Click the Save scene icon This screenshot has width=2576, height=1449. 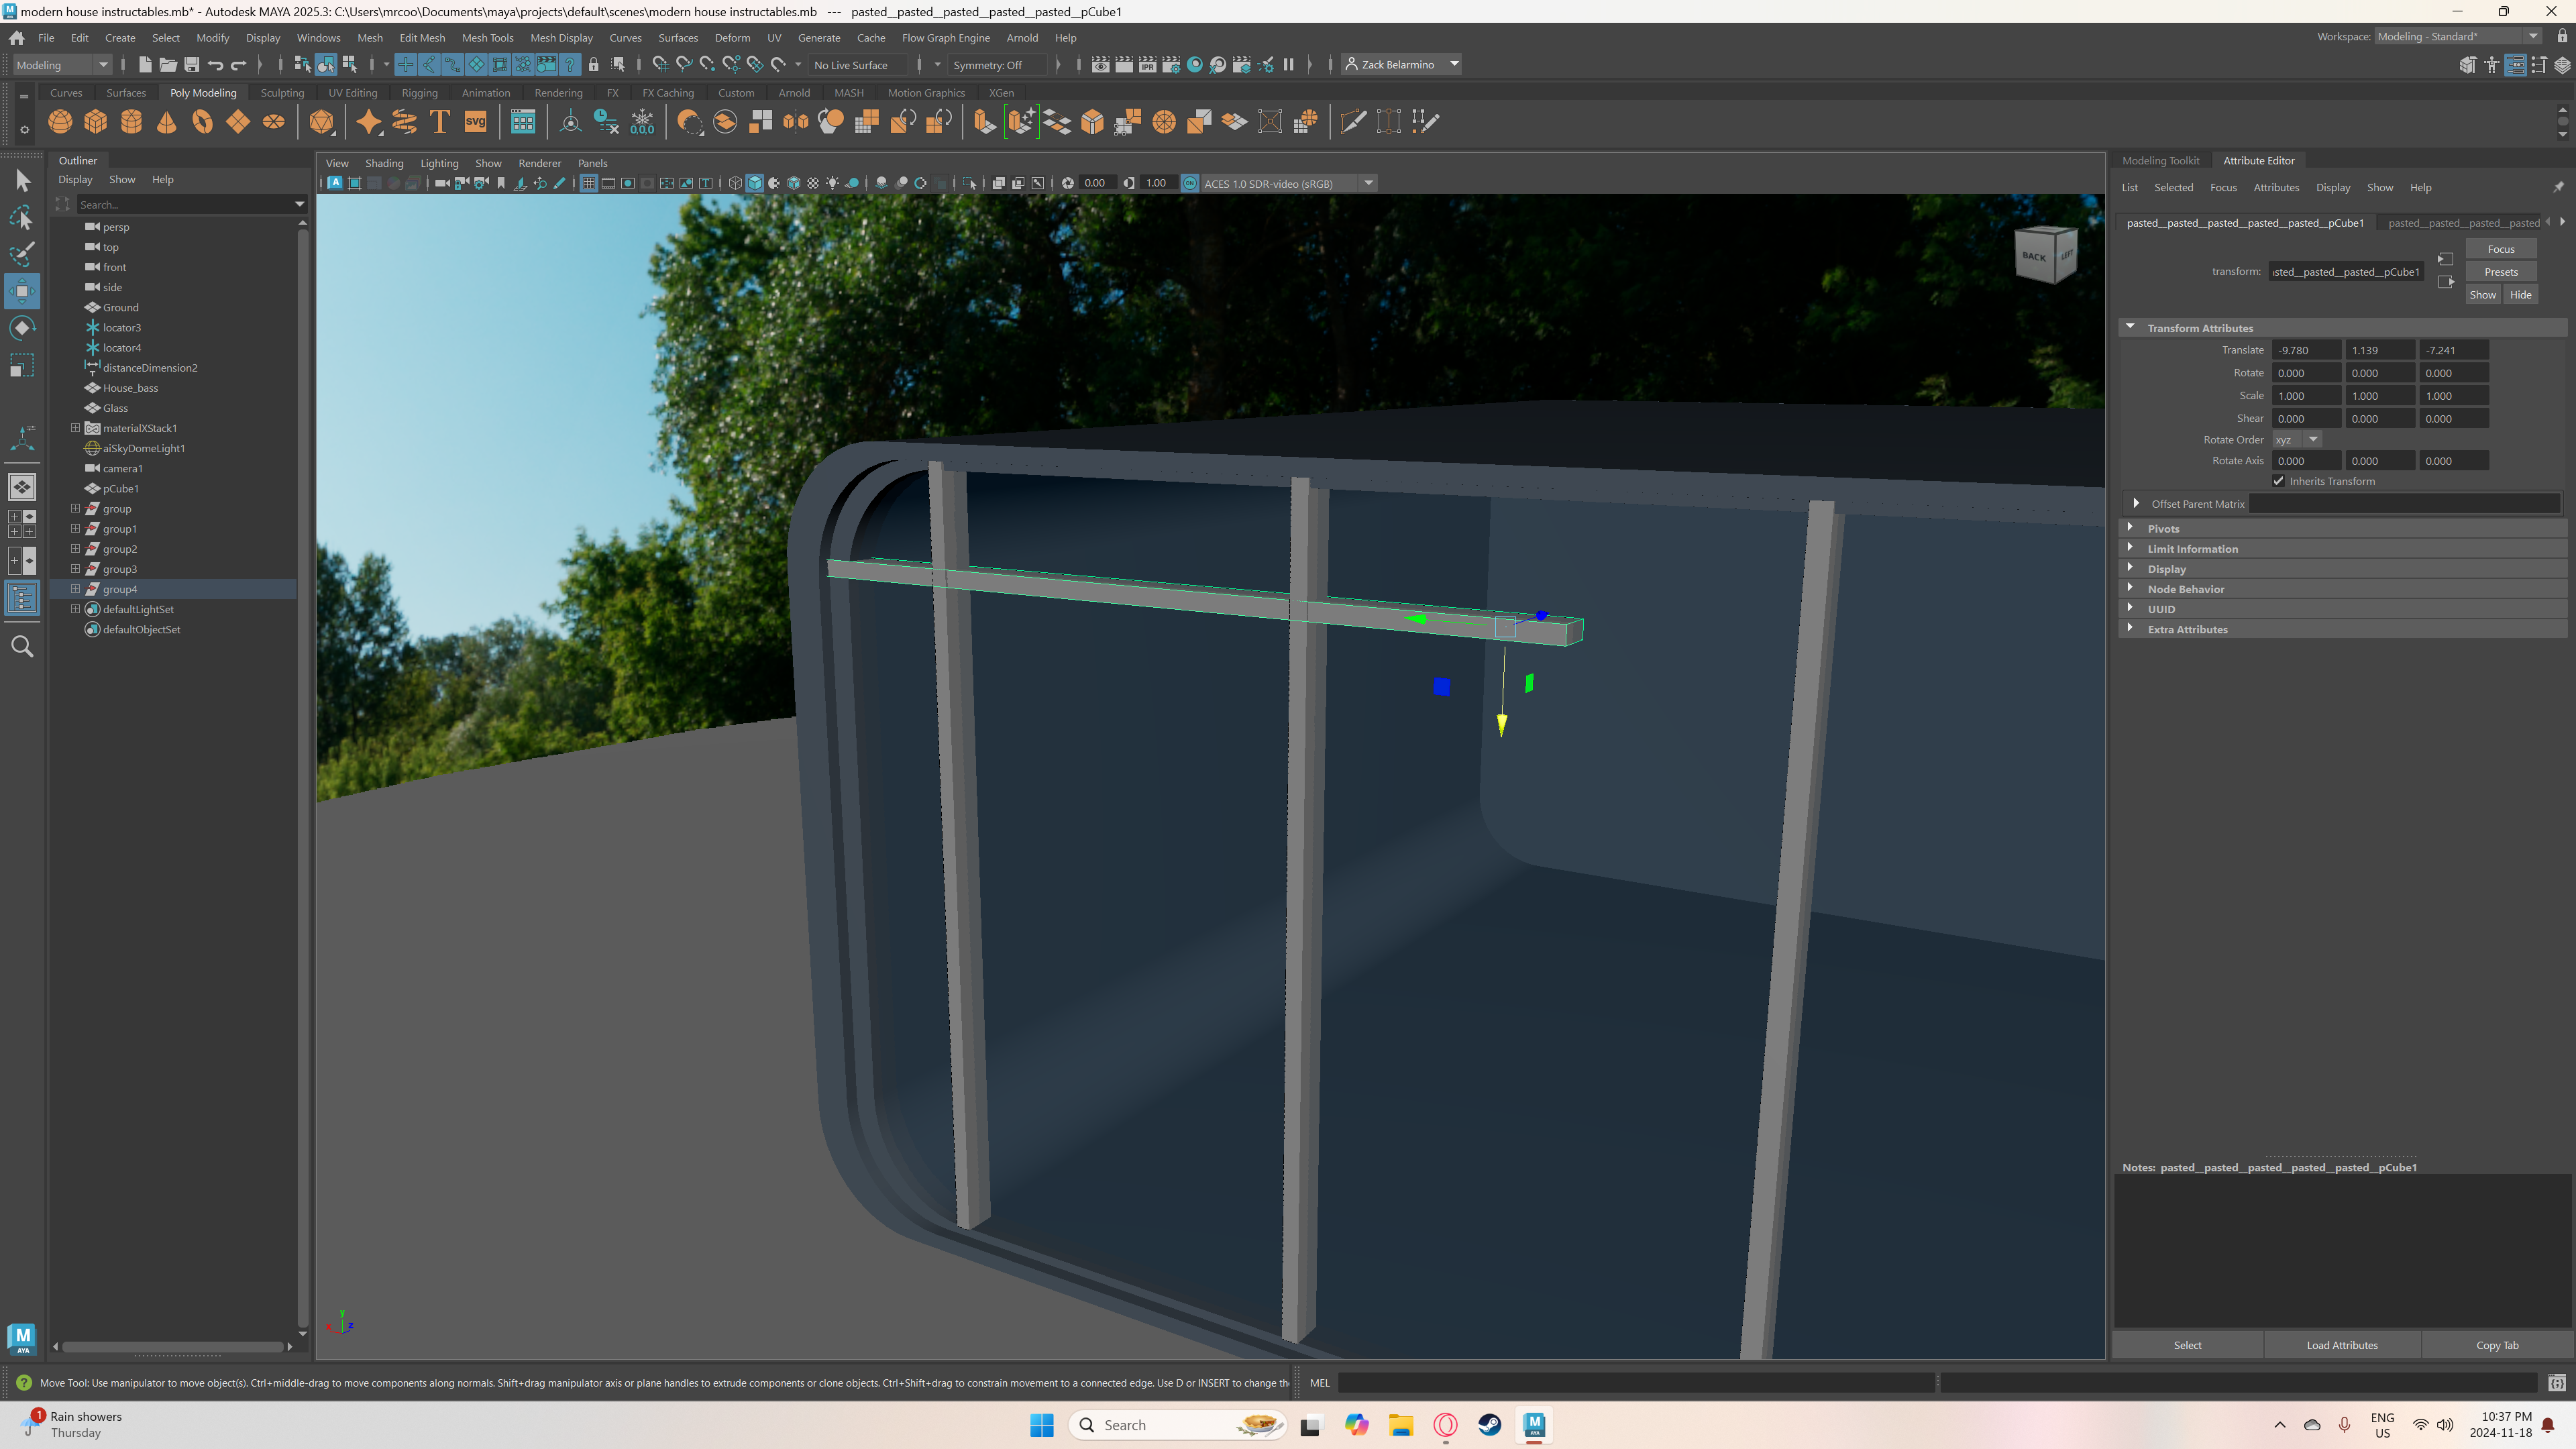pos(191,65)
